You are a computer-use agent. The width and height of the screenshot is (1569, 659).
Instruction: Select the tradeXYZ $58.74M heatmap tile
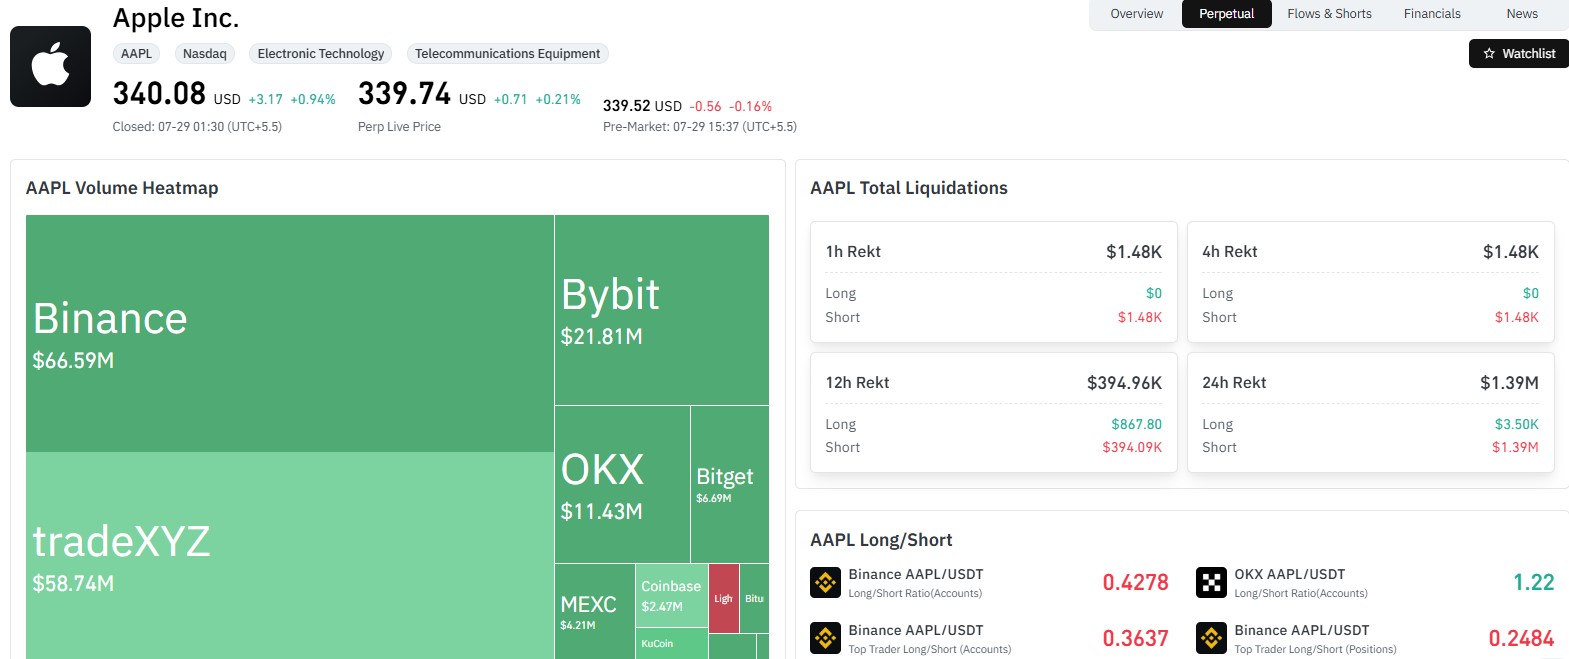coord(290,555)
